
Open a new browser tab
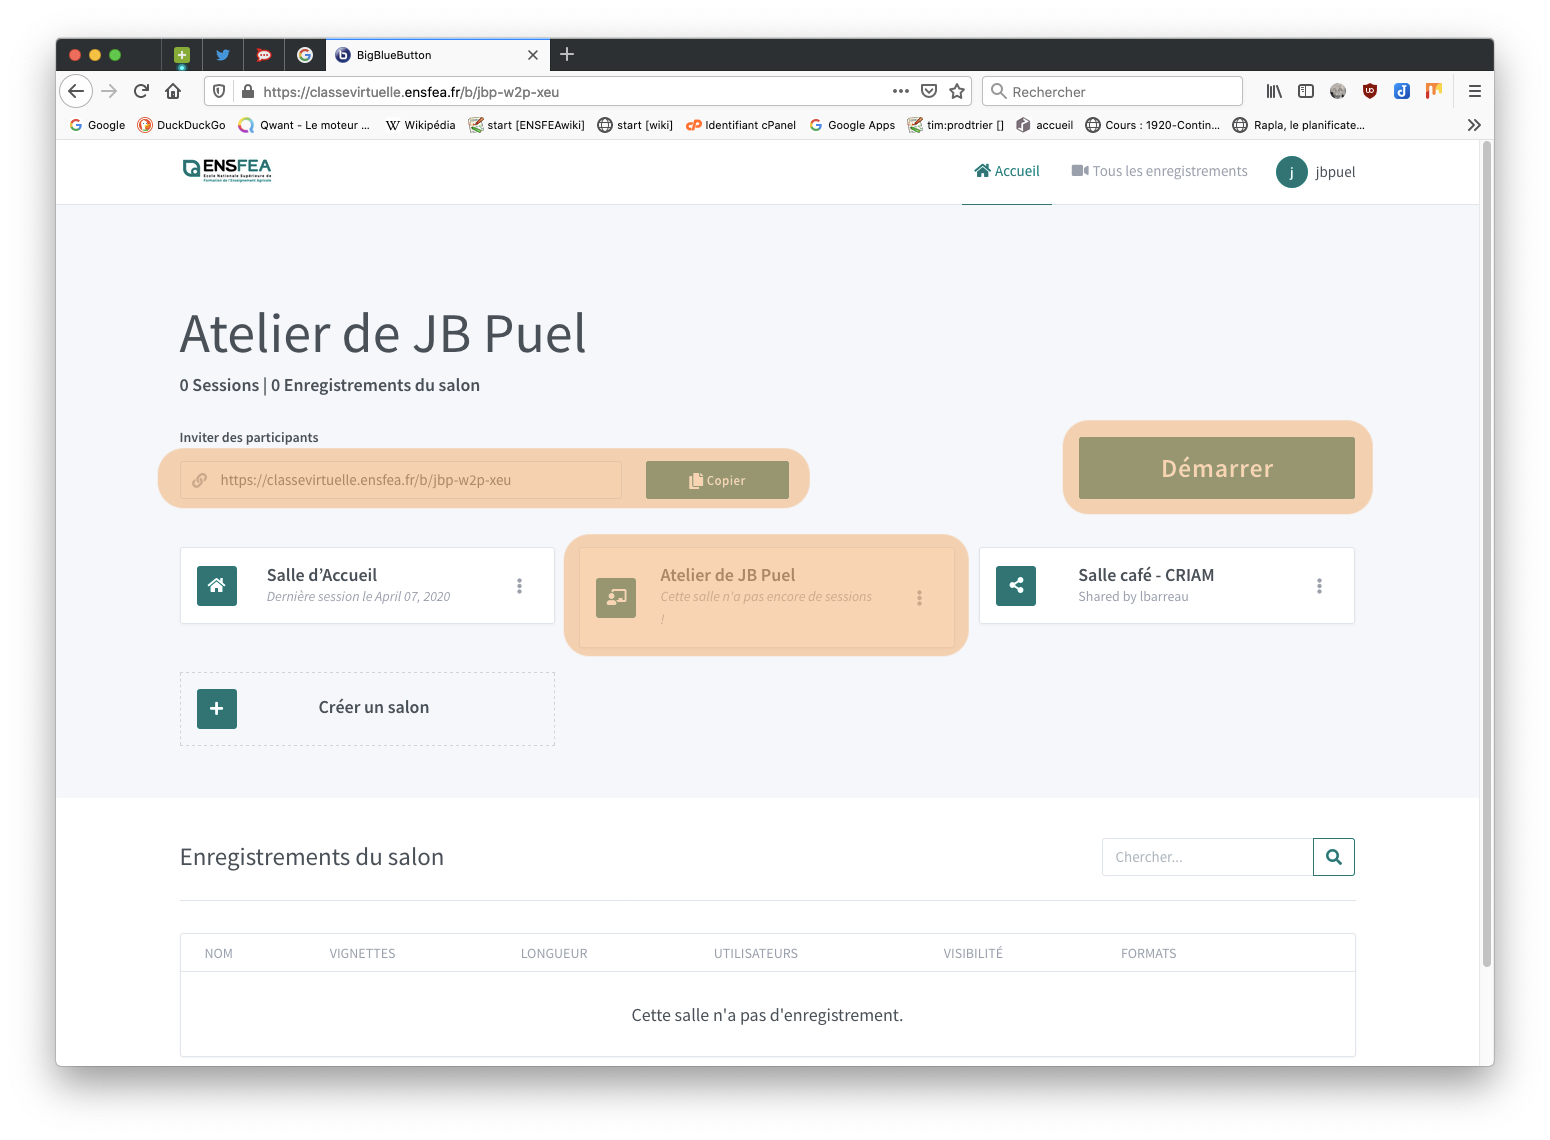tap(567, 54)
